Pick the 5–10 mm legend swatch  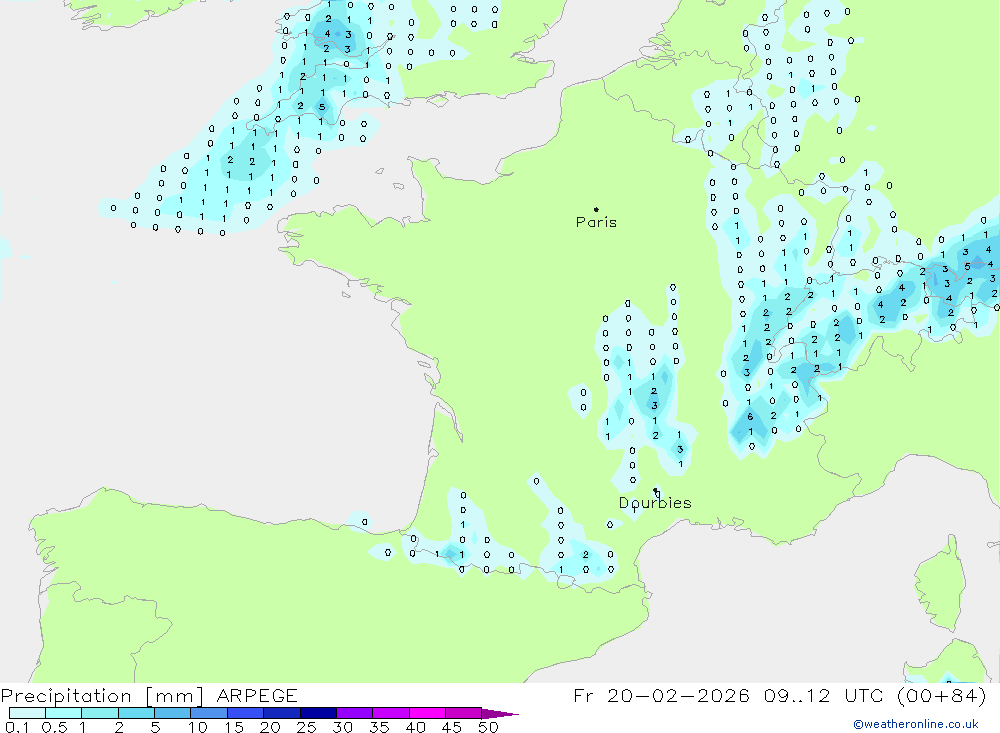(x=172, y=713)
